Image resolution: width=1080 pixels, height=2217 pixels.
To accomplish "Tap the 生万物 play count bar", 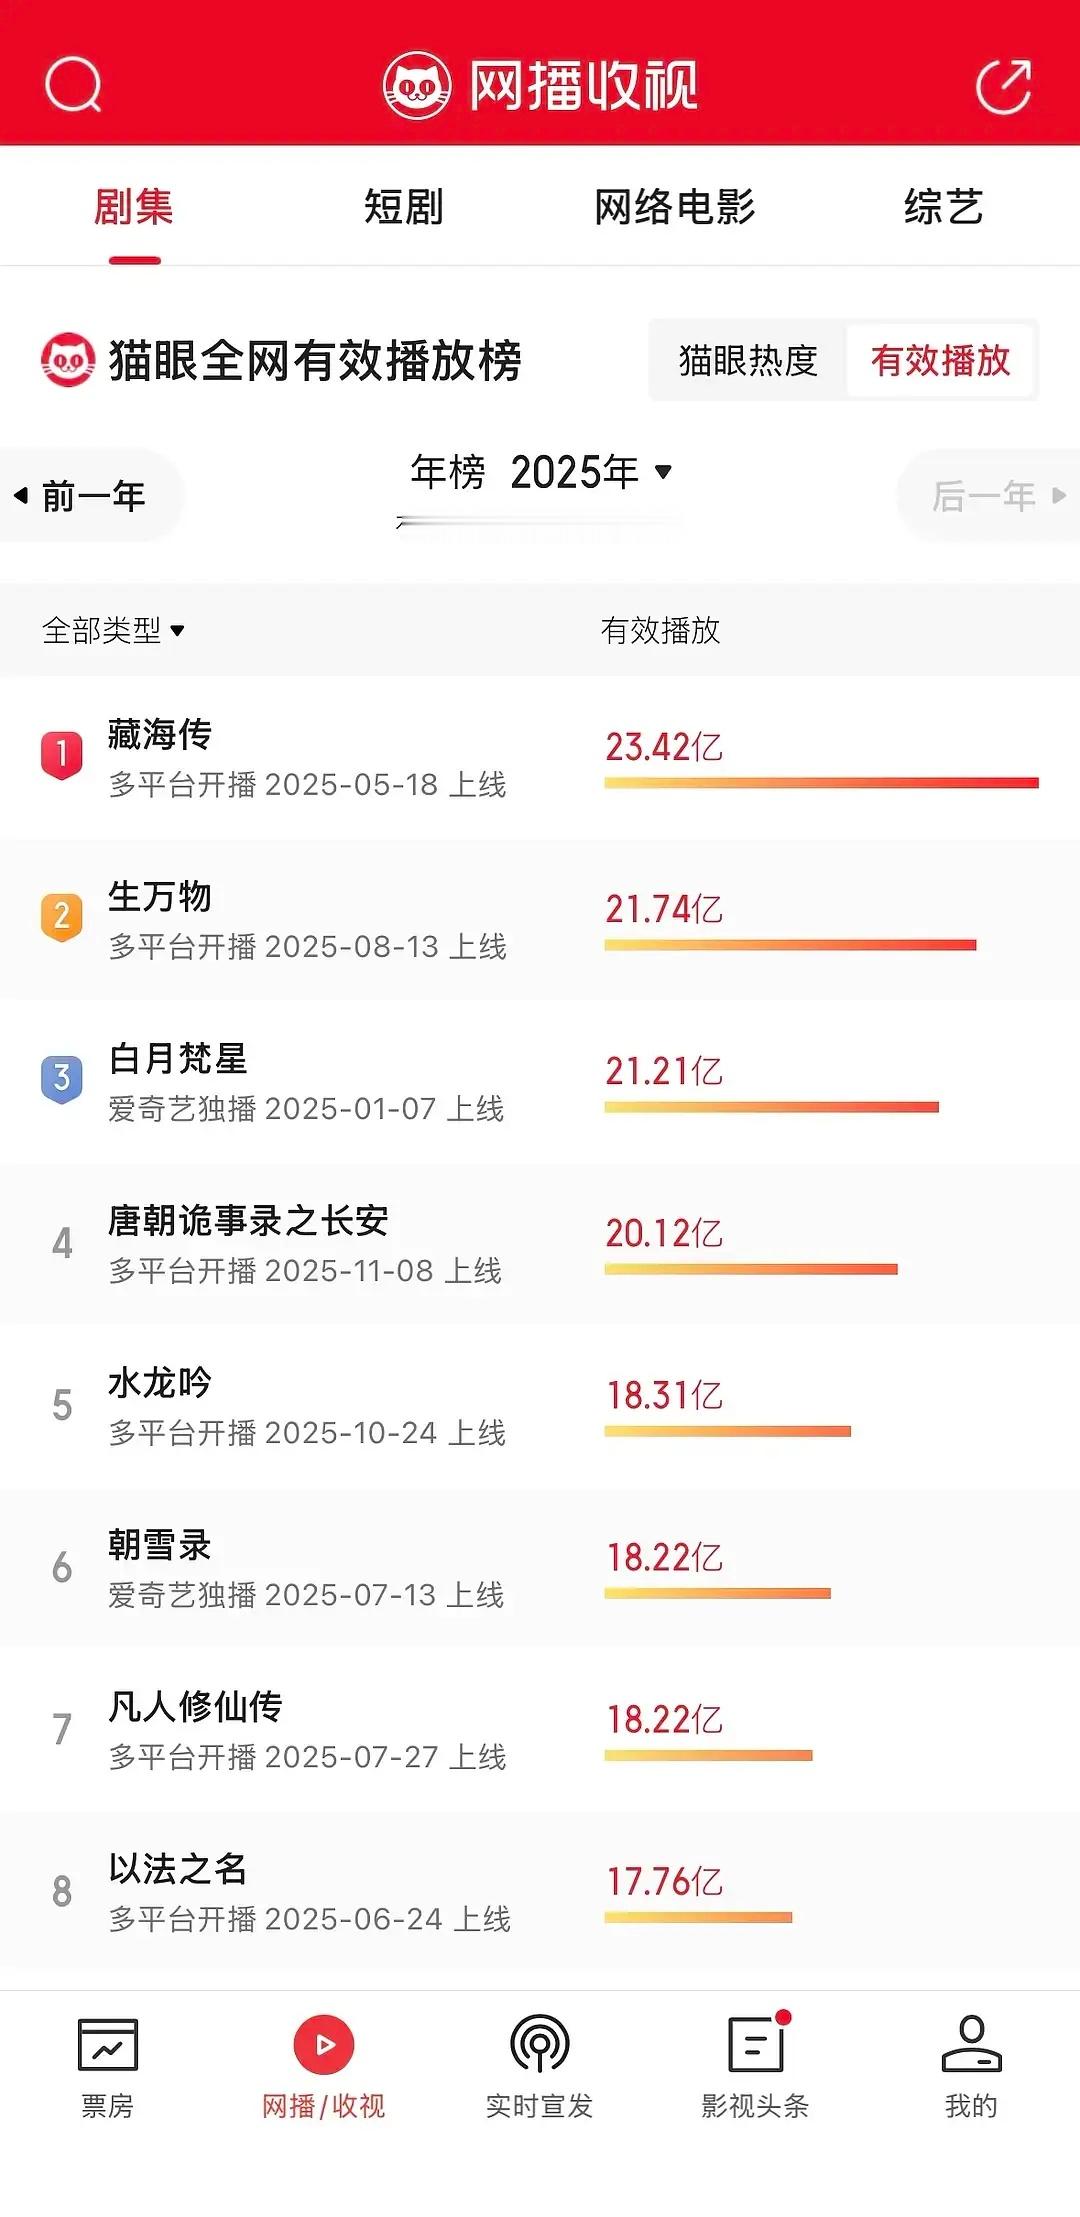I will pos(790,945).
